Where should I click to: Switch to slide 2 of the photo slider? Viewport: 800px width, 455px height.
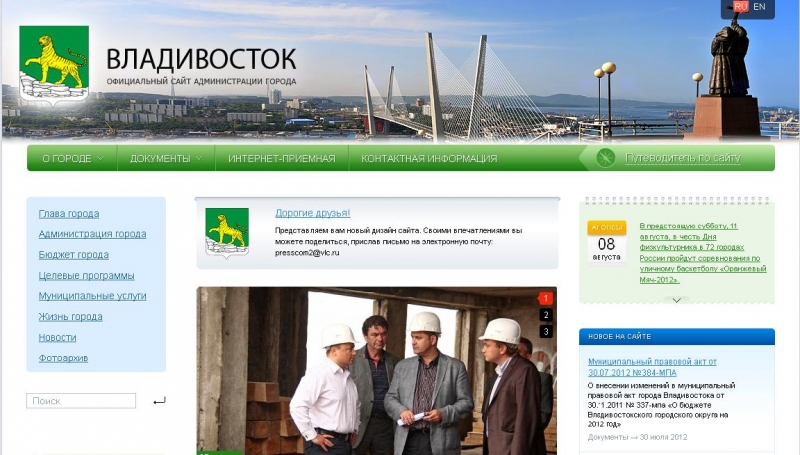[x=546, y=315]
